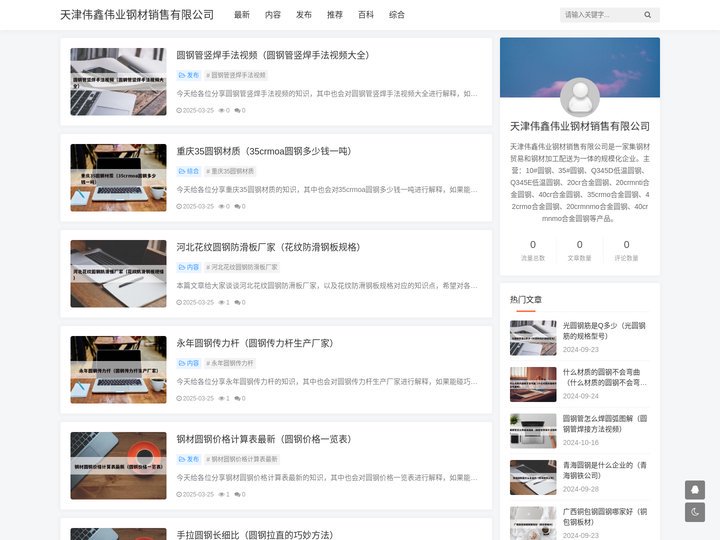This screenshot has height=540, width=720.
Task: Click 内容 category tag under 永年圆钢传力杆
Action: (x=189, y=363)
